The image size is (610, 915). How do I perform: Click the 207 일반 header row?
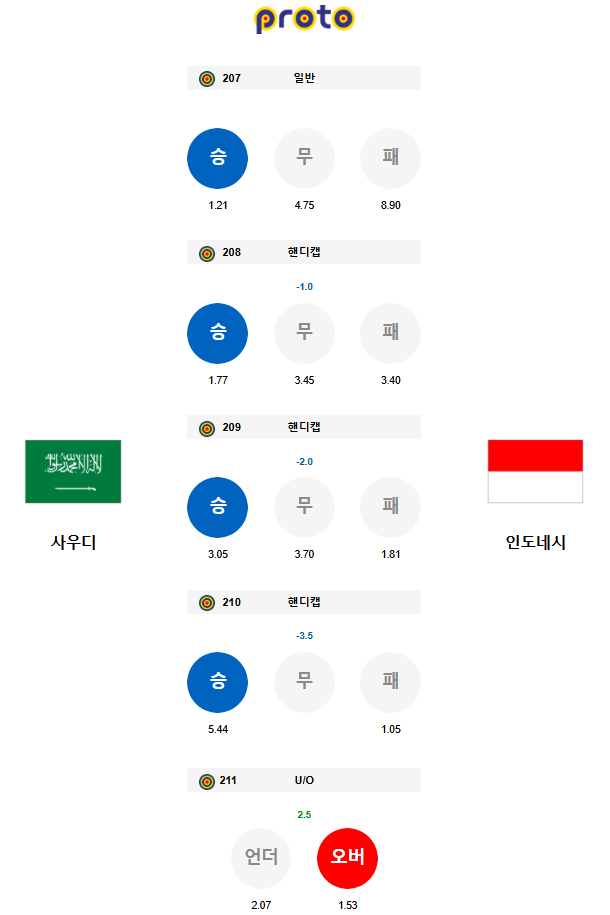click(x=304, y=78)
